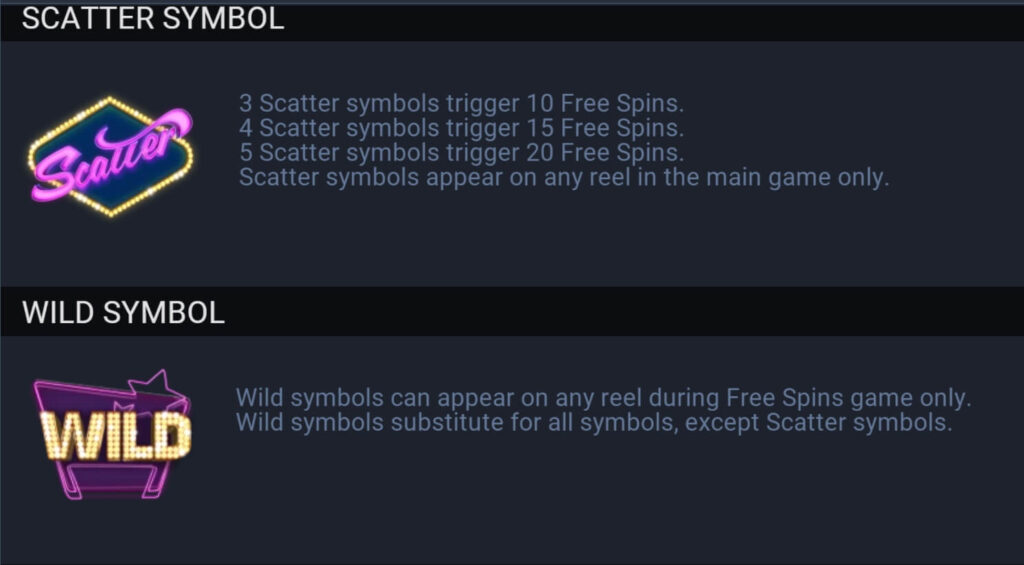The height and width of the screenshot is (565, 1024).
Task: Click the golden WILD lettering
Action: pyautogui.click(x=116, y=435)
